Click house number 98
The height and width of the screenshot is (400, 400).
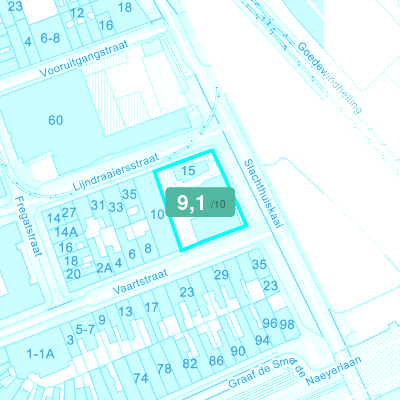(x=287, y=324)
